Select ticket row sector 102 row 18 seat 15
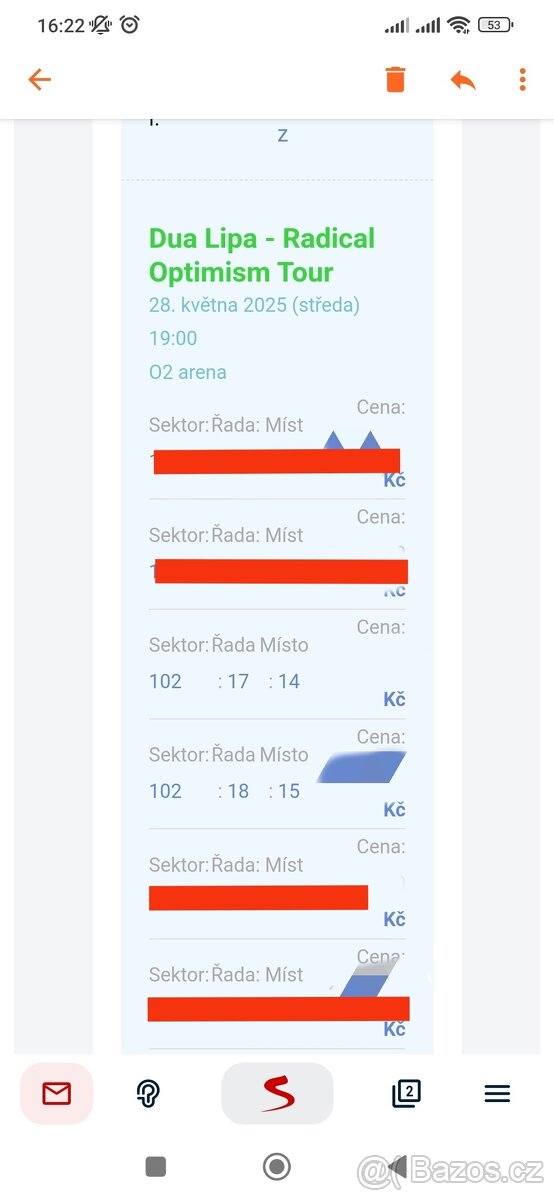The image size is (554, 1200). click(x=277, y=774)
